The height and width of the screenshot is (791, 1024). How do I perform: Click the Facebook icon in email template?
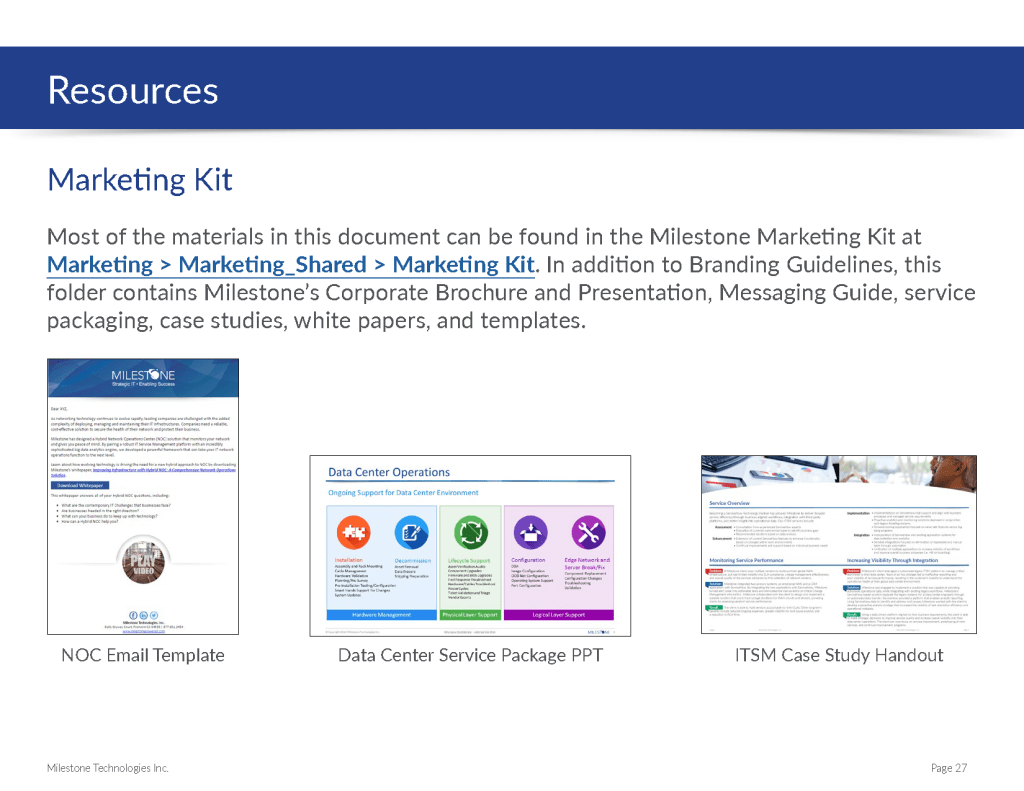(x=133, y=614)
